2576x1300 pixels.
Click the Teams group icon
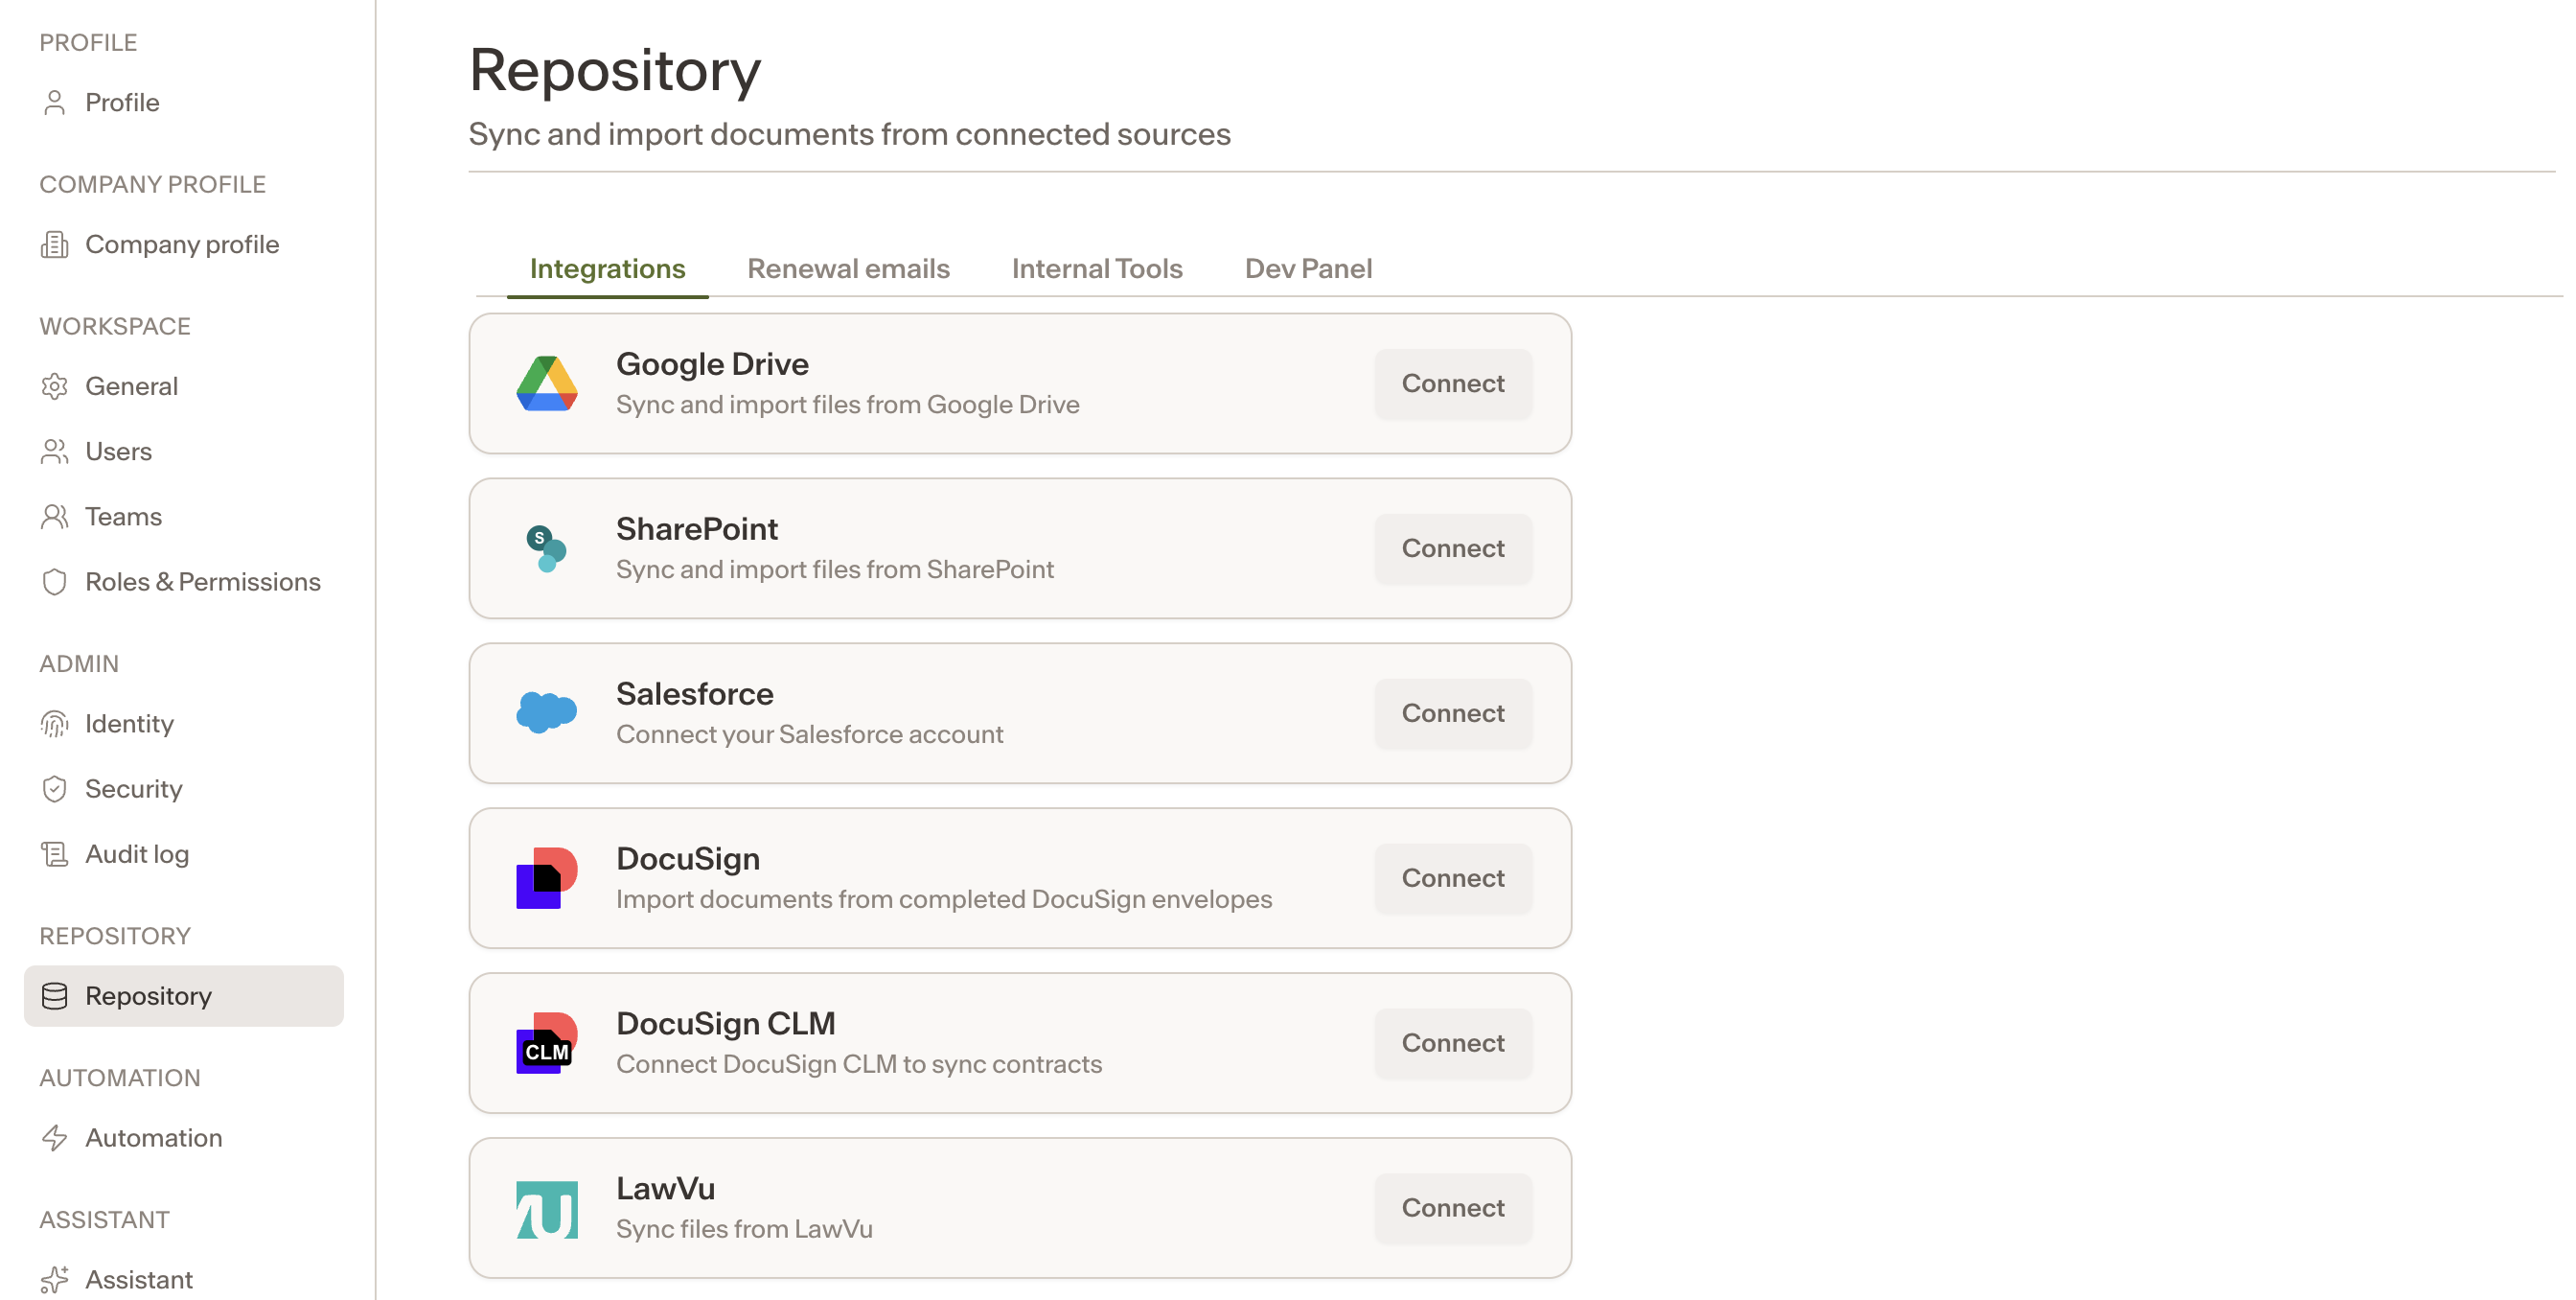point(55,517)
